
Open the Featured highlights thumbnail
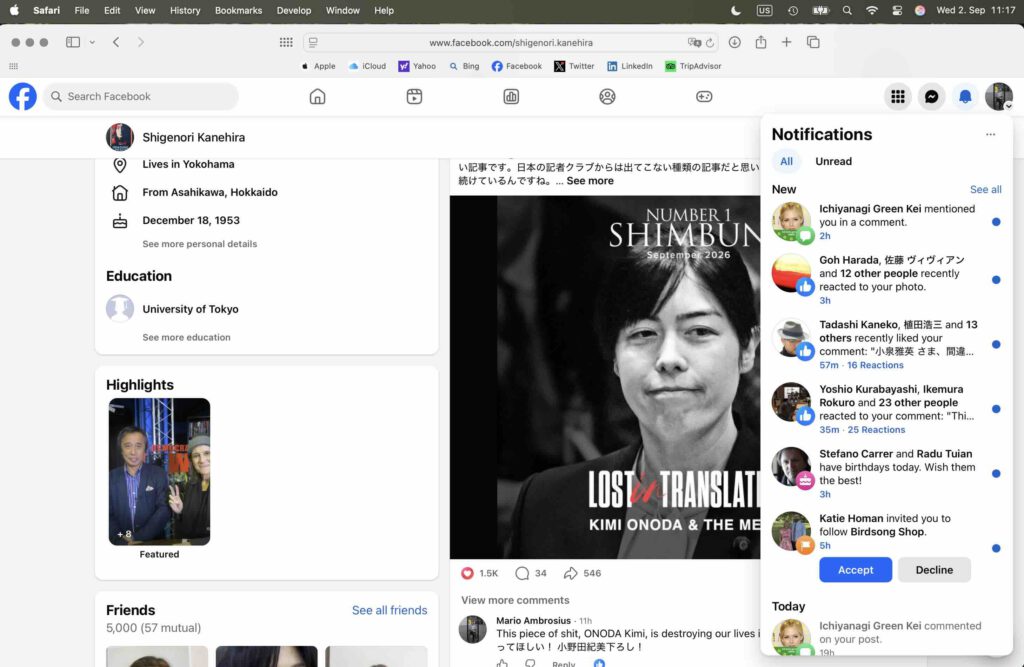(x=159, y=472)
